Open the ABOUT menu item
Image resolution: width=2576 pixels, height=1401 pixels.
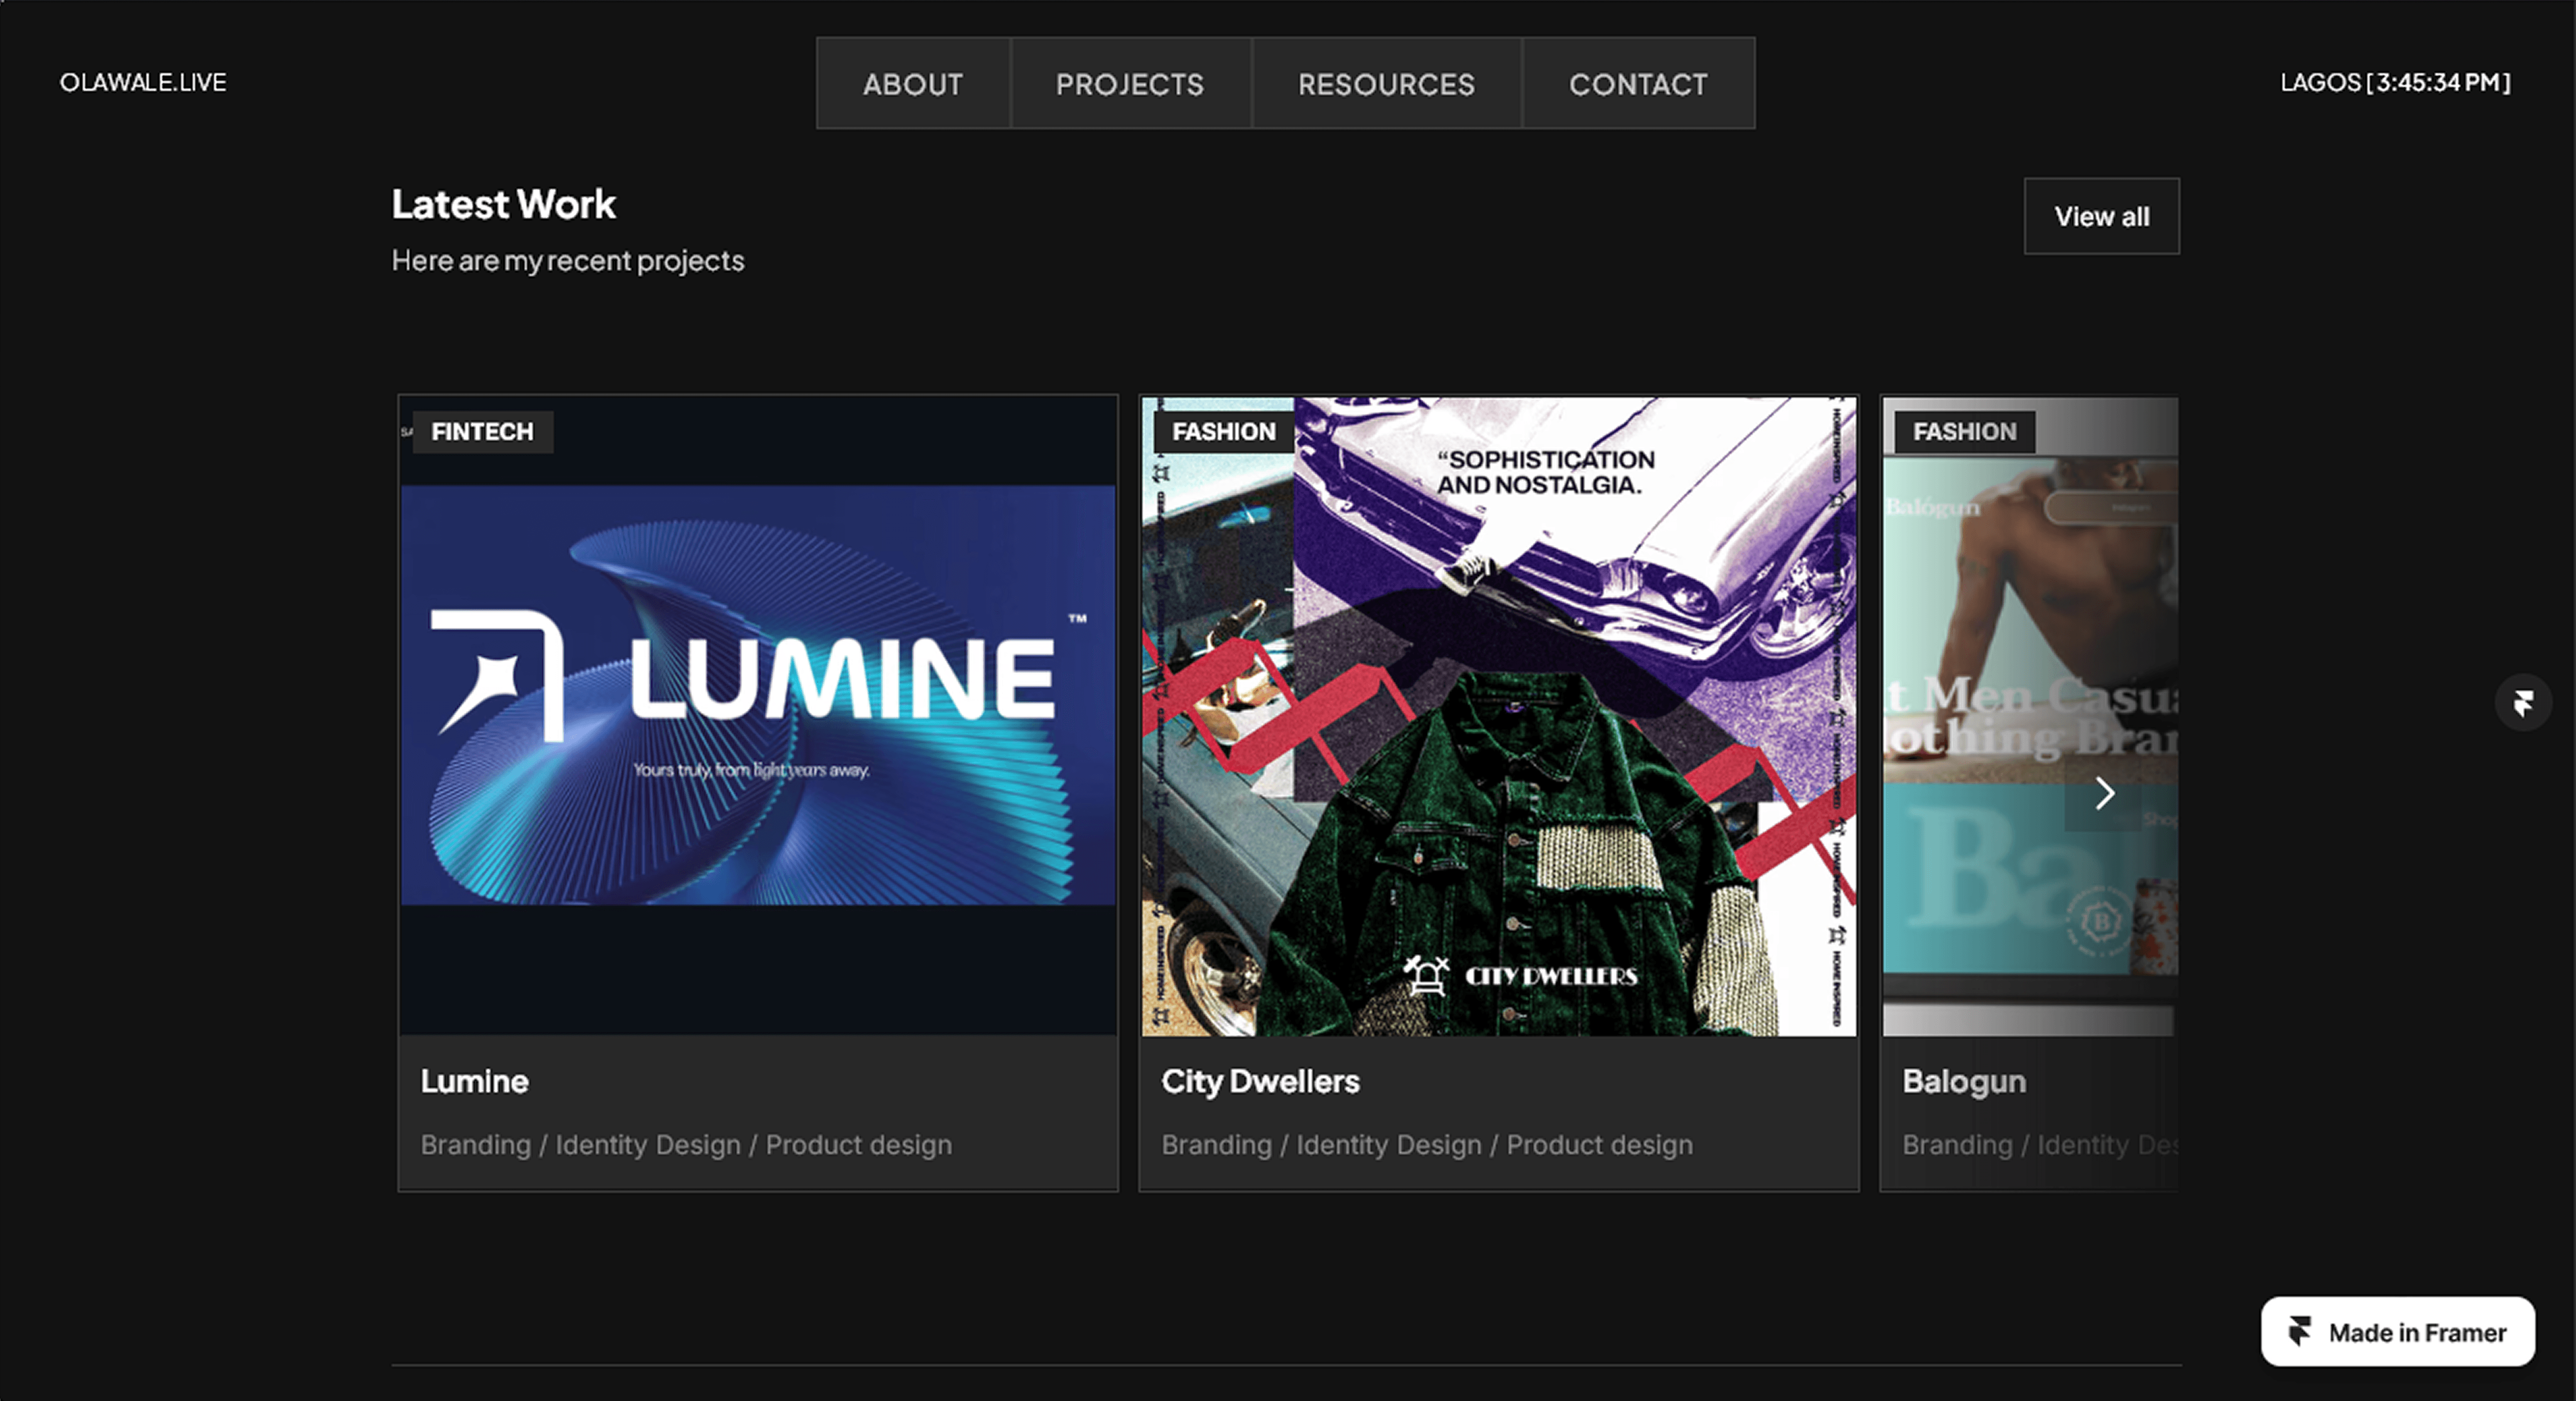coord(912,84)
